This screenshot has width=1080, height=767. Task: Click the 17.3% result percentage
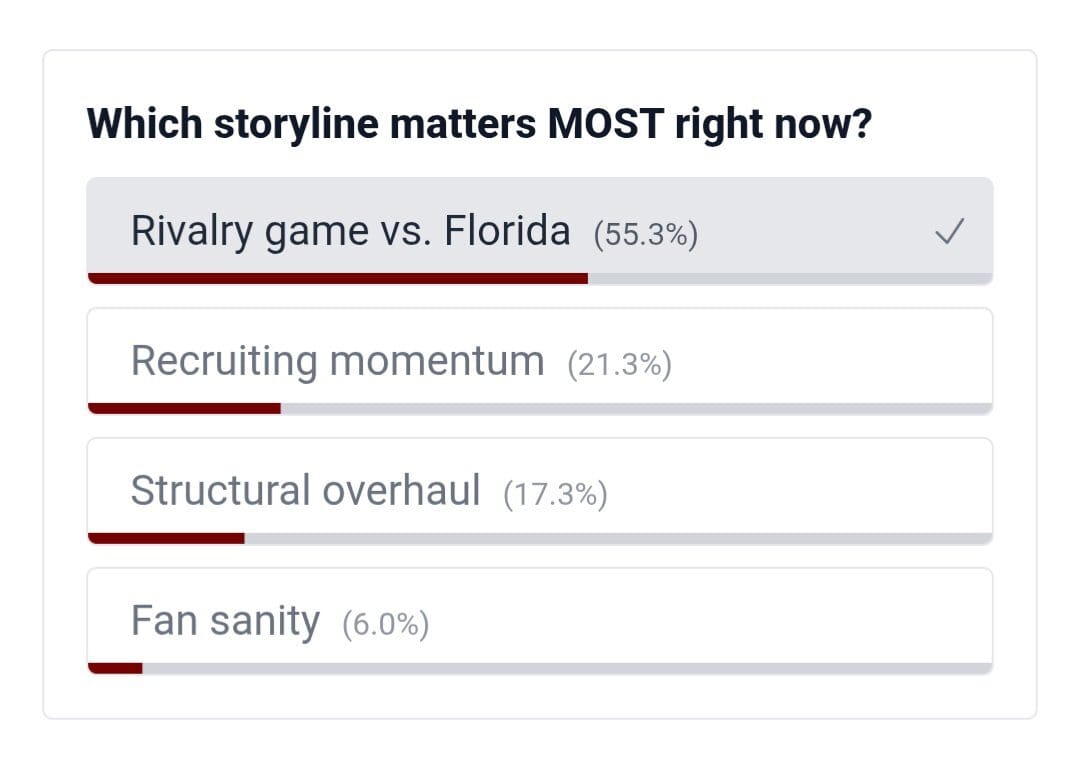coord(555,495)
